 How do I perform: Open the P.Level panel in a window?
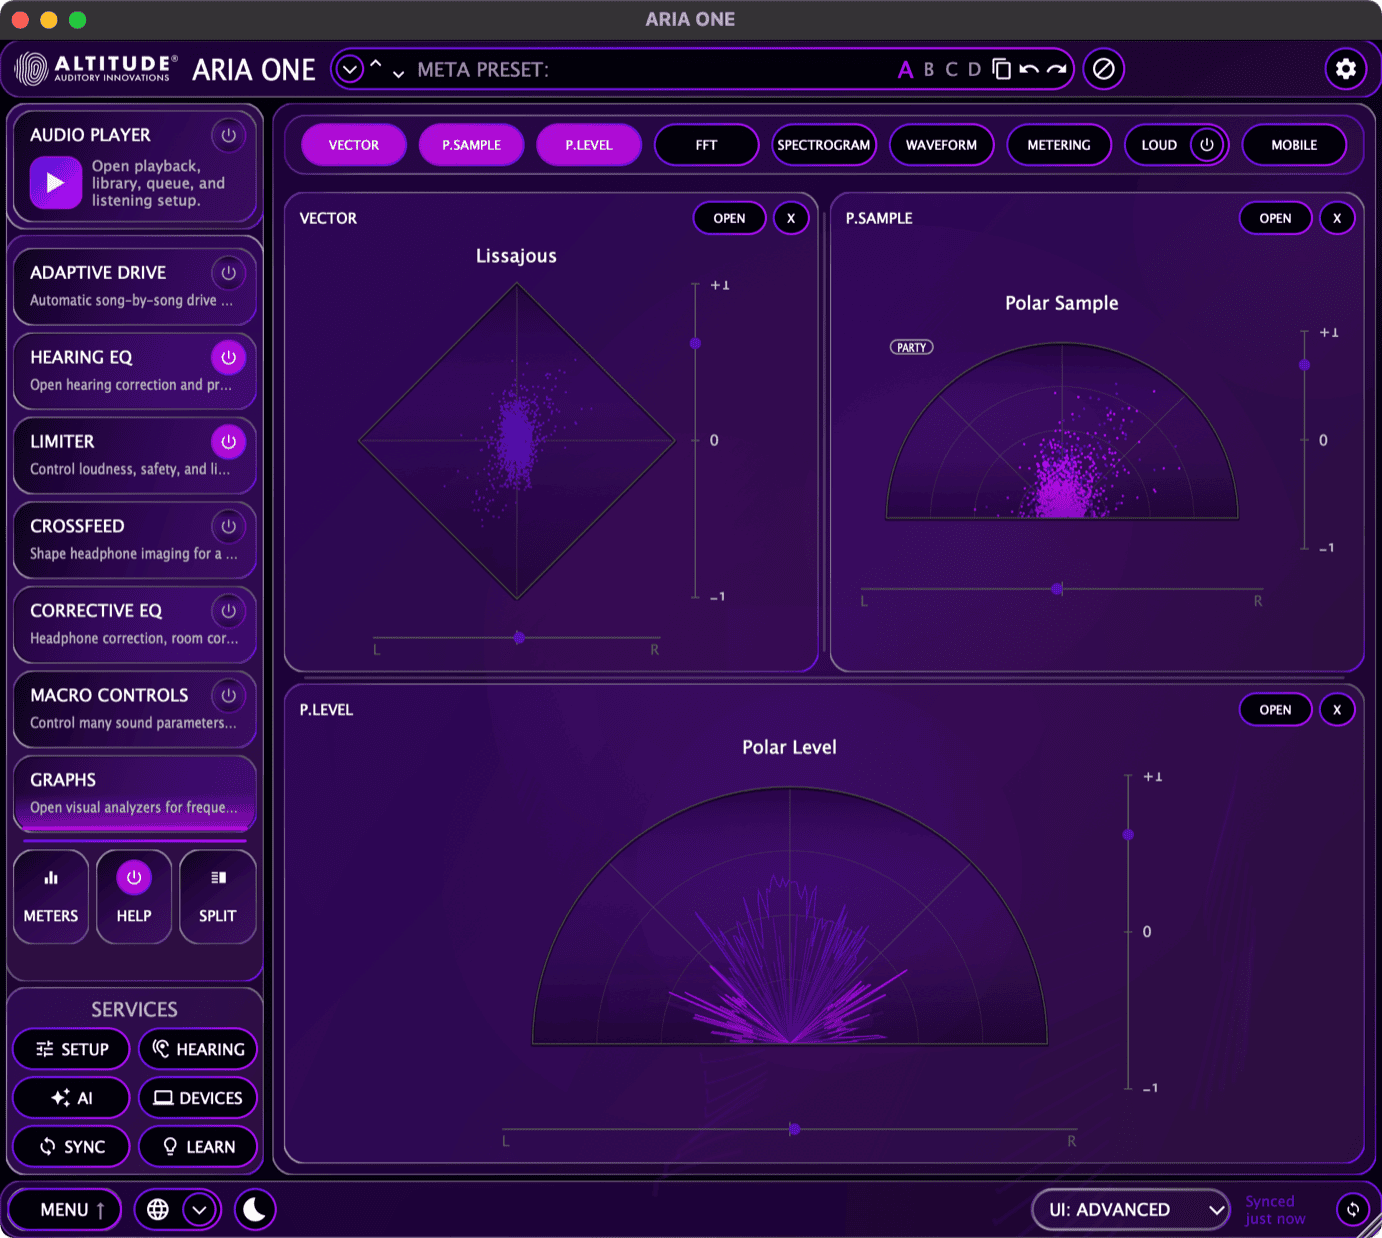[1276, 710]
